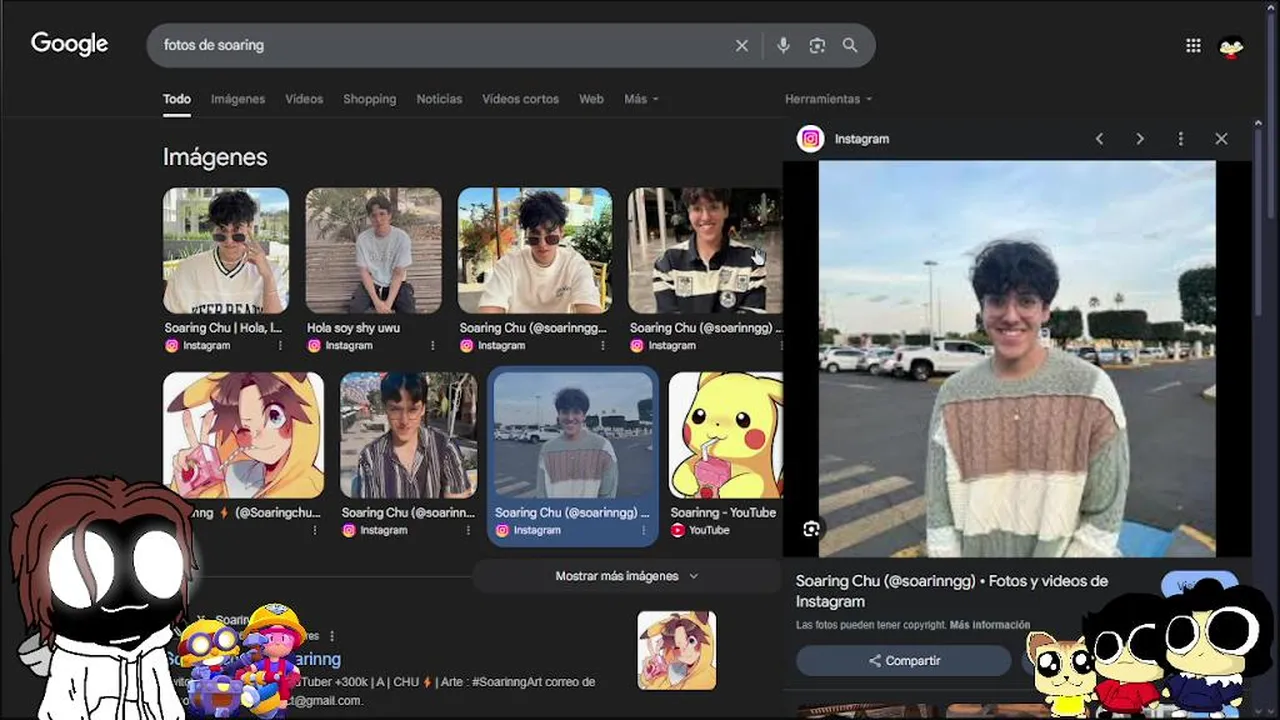This screenshot has width=1280, height=720.
Task: Switch to the Noticias tab
Action: point(439,99)
